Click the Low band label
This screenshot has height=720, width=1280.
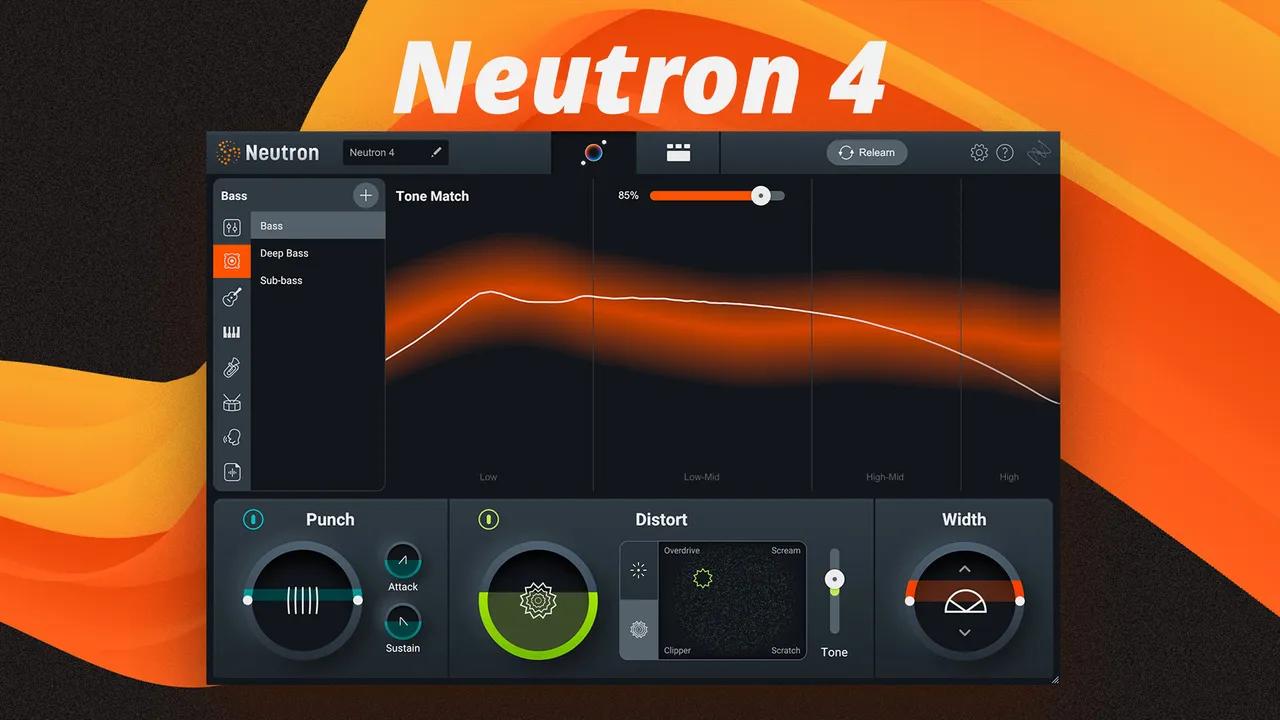[x=488, y=477]
